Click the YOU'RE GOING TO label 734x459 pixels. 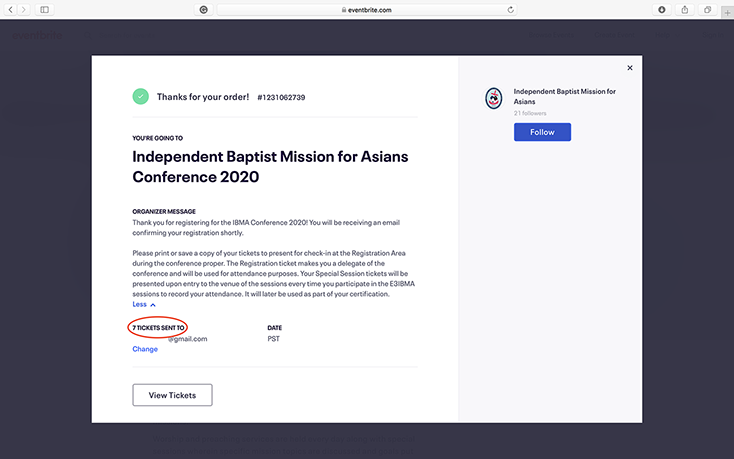[157, 138]
